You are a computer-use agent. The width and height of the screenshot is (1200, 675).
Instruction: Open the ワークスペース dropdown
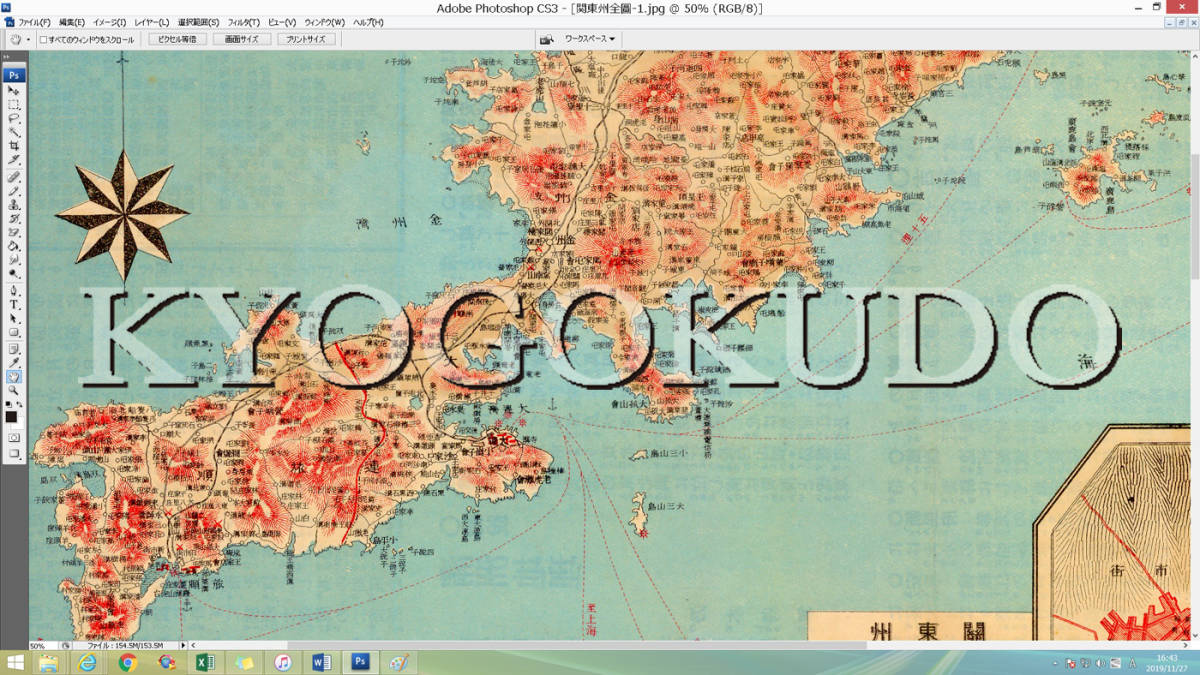click(x=590, y=39)
